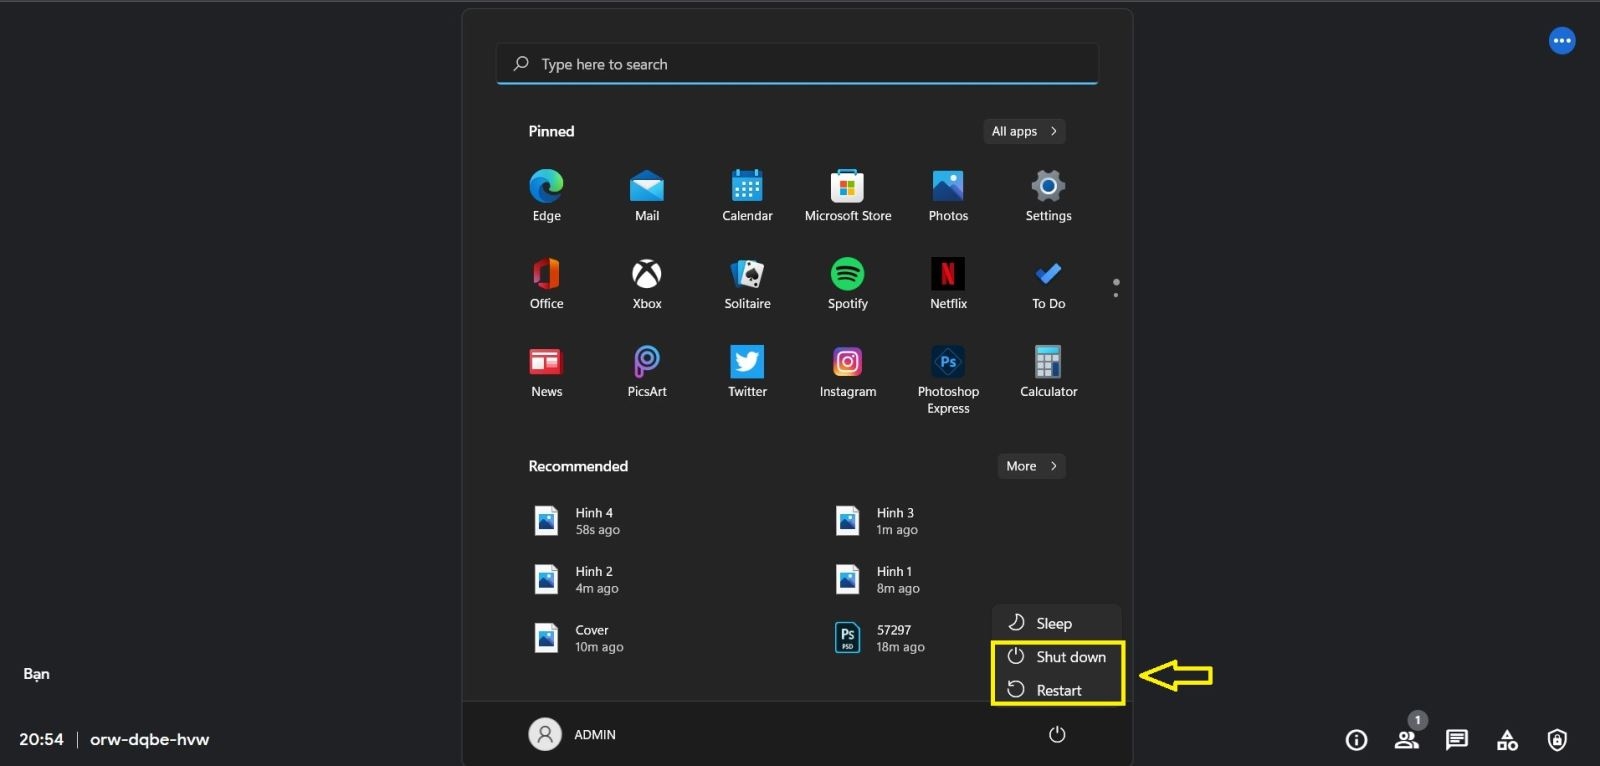Click the Power button icon
The height and width of the screenshot is (766, 1600).
tap(1057, 735)
